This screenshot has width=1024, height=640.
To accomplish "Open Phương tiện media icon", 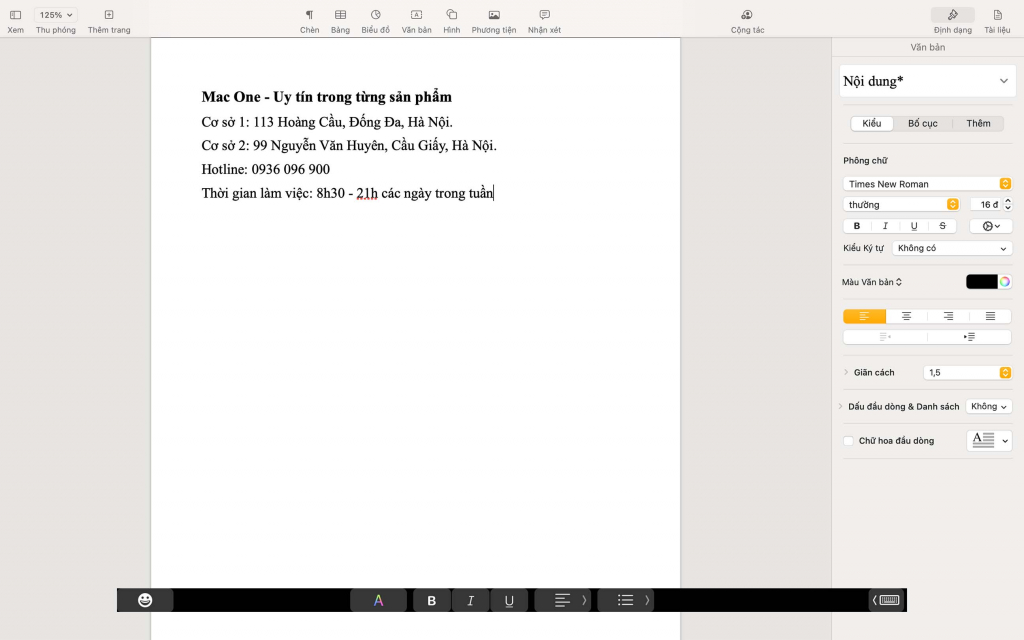I will 494,14.
